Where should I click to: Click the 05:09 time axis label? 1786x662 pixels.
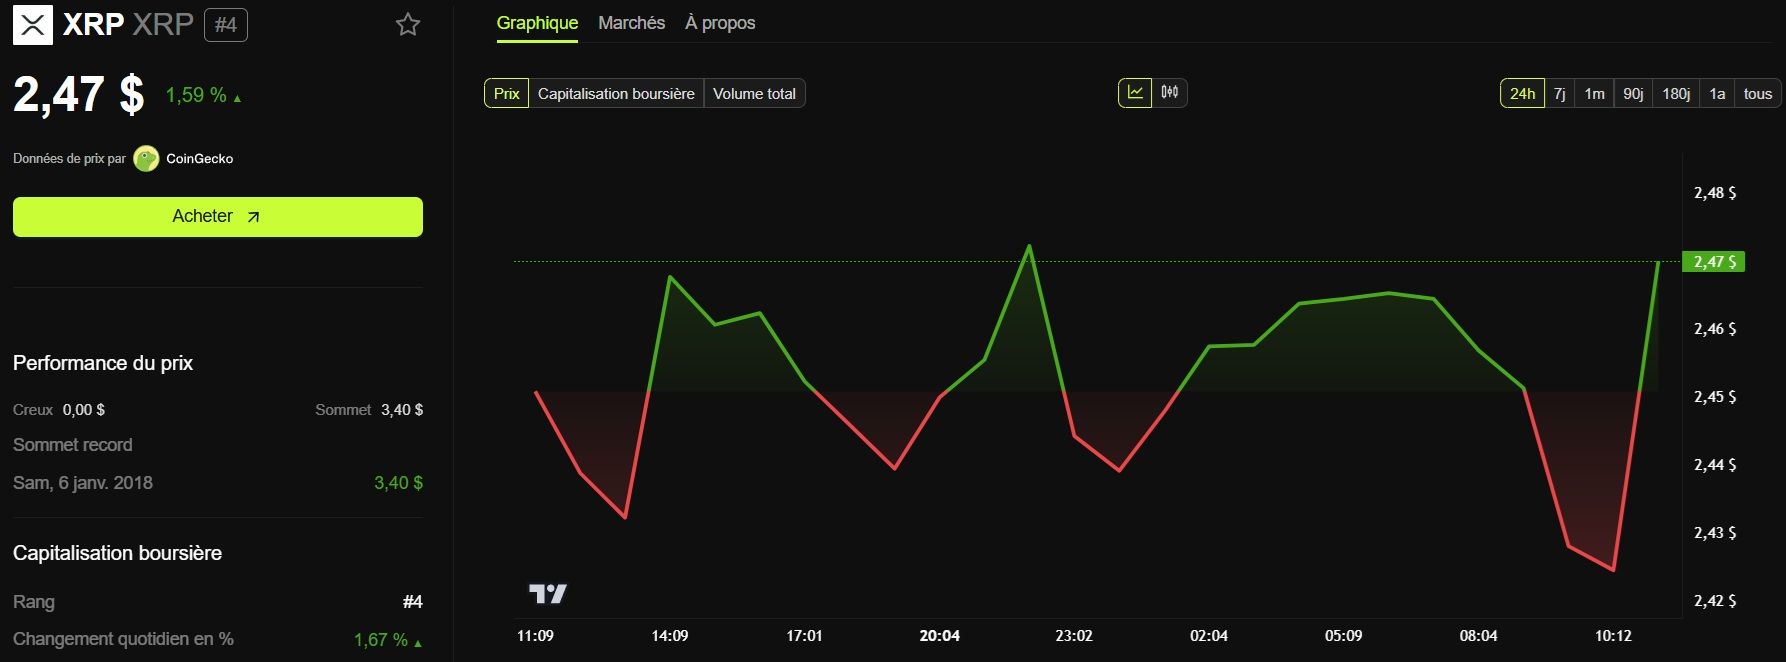1343,636
